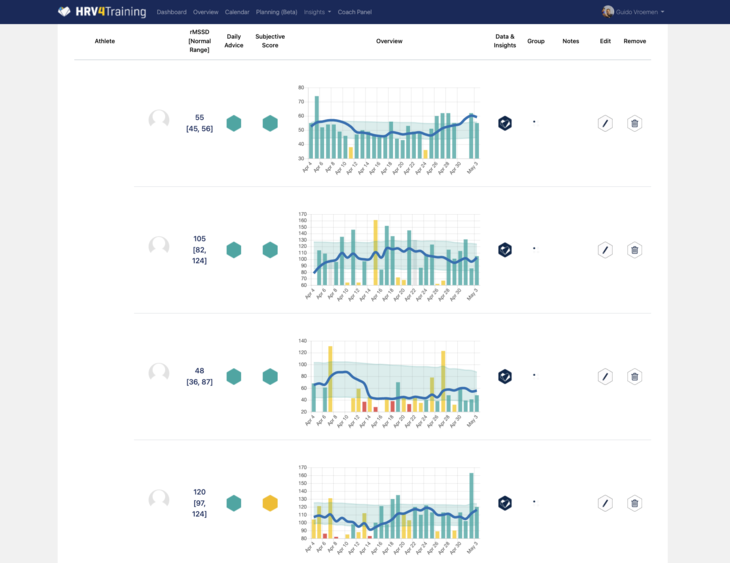This screenshot has width=730, height=563.
Task: Edit the athlete with rMSSD 55
Action: pos(605,123)
